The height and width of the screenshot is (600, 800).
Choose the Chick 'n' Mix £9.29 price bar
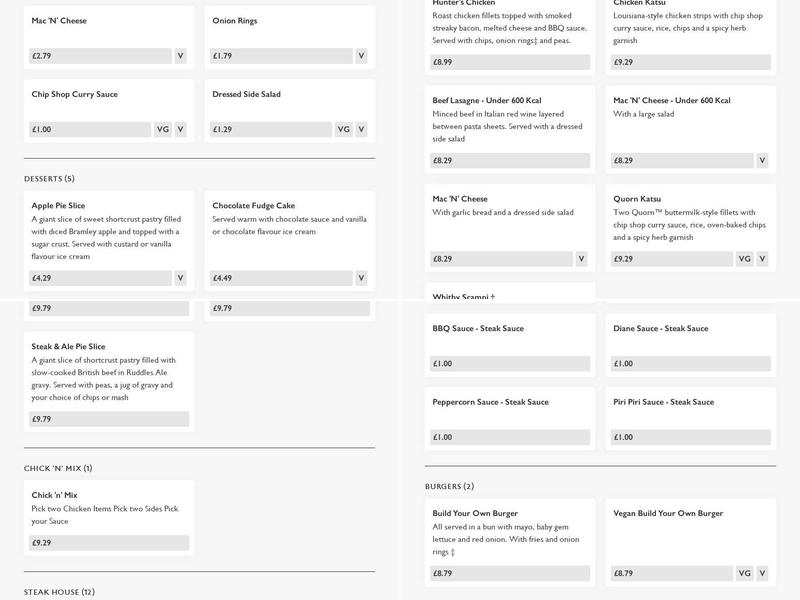[109, 543]
